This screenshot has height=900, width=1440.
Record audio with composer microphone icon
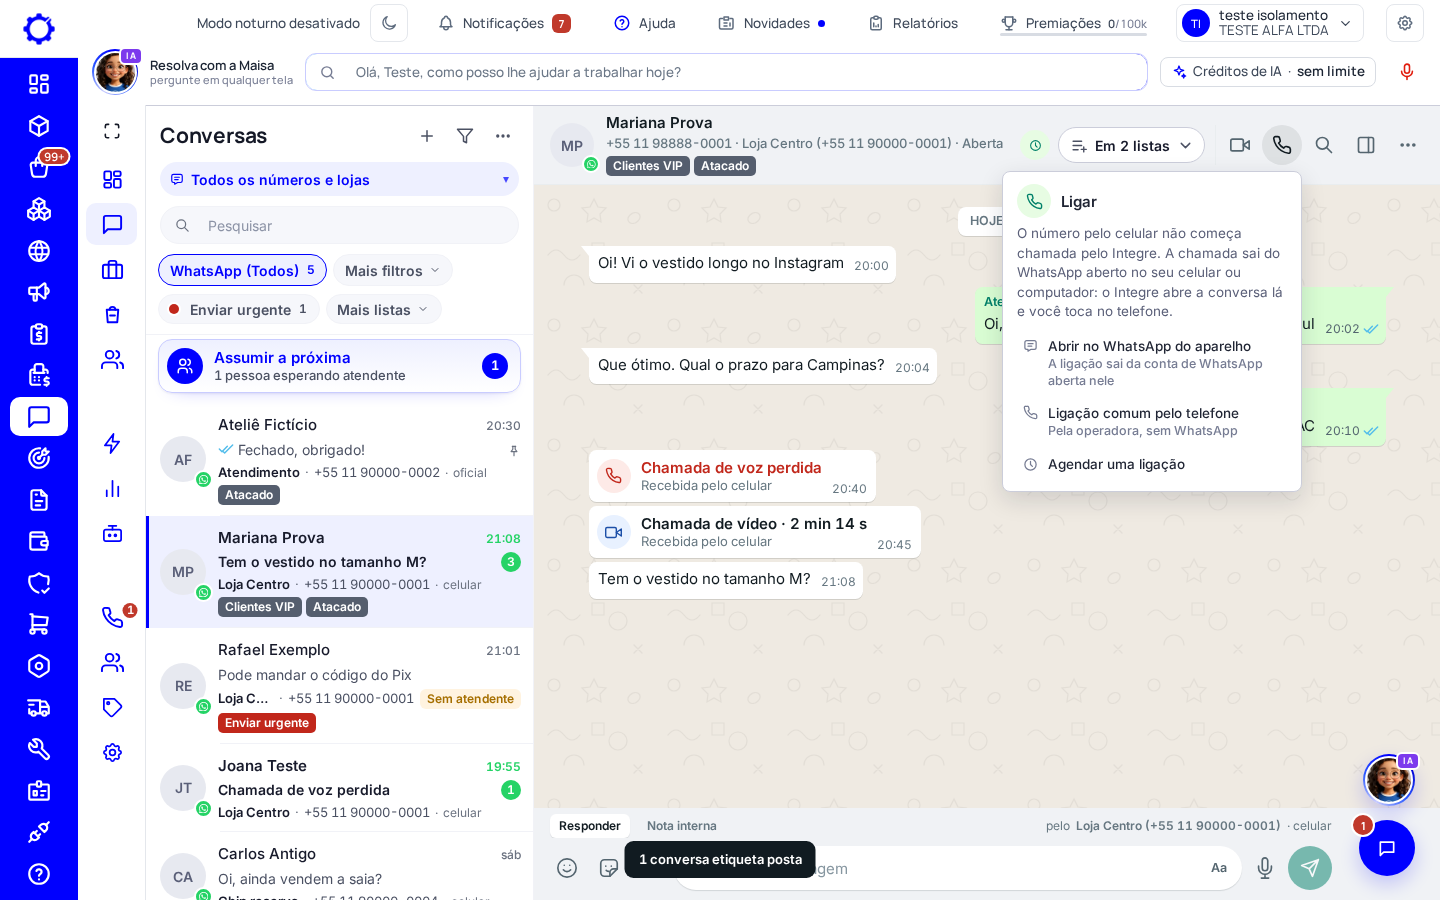coord(1265,868)
